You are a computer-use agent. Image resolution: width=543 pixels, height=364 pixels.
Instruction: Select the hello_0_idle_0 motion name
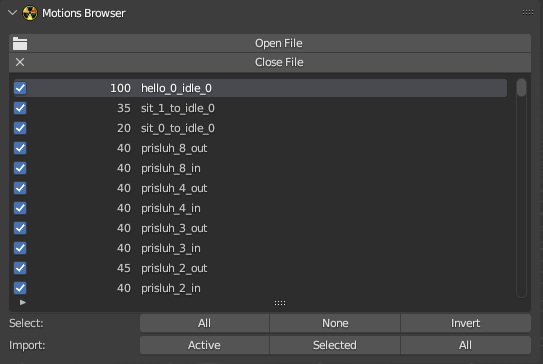[x=176, y=88]
